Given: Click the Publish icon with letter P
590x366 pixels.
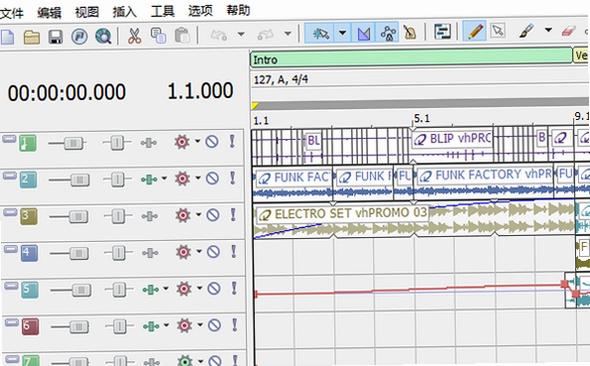Looking at the screenshot, I should click(x=79, y=36).
